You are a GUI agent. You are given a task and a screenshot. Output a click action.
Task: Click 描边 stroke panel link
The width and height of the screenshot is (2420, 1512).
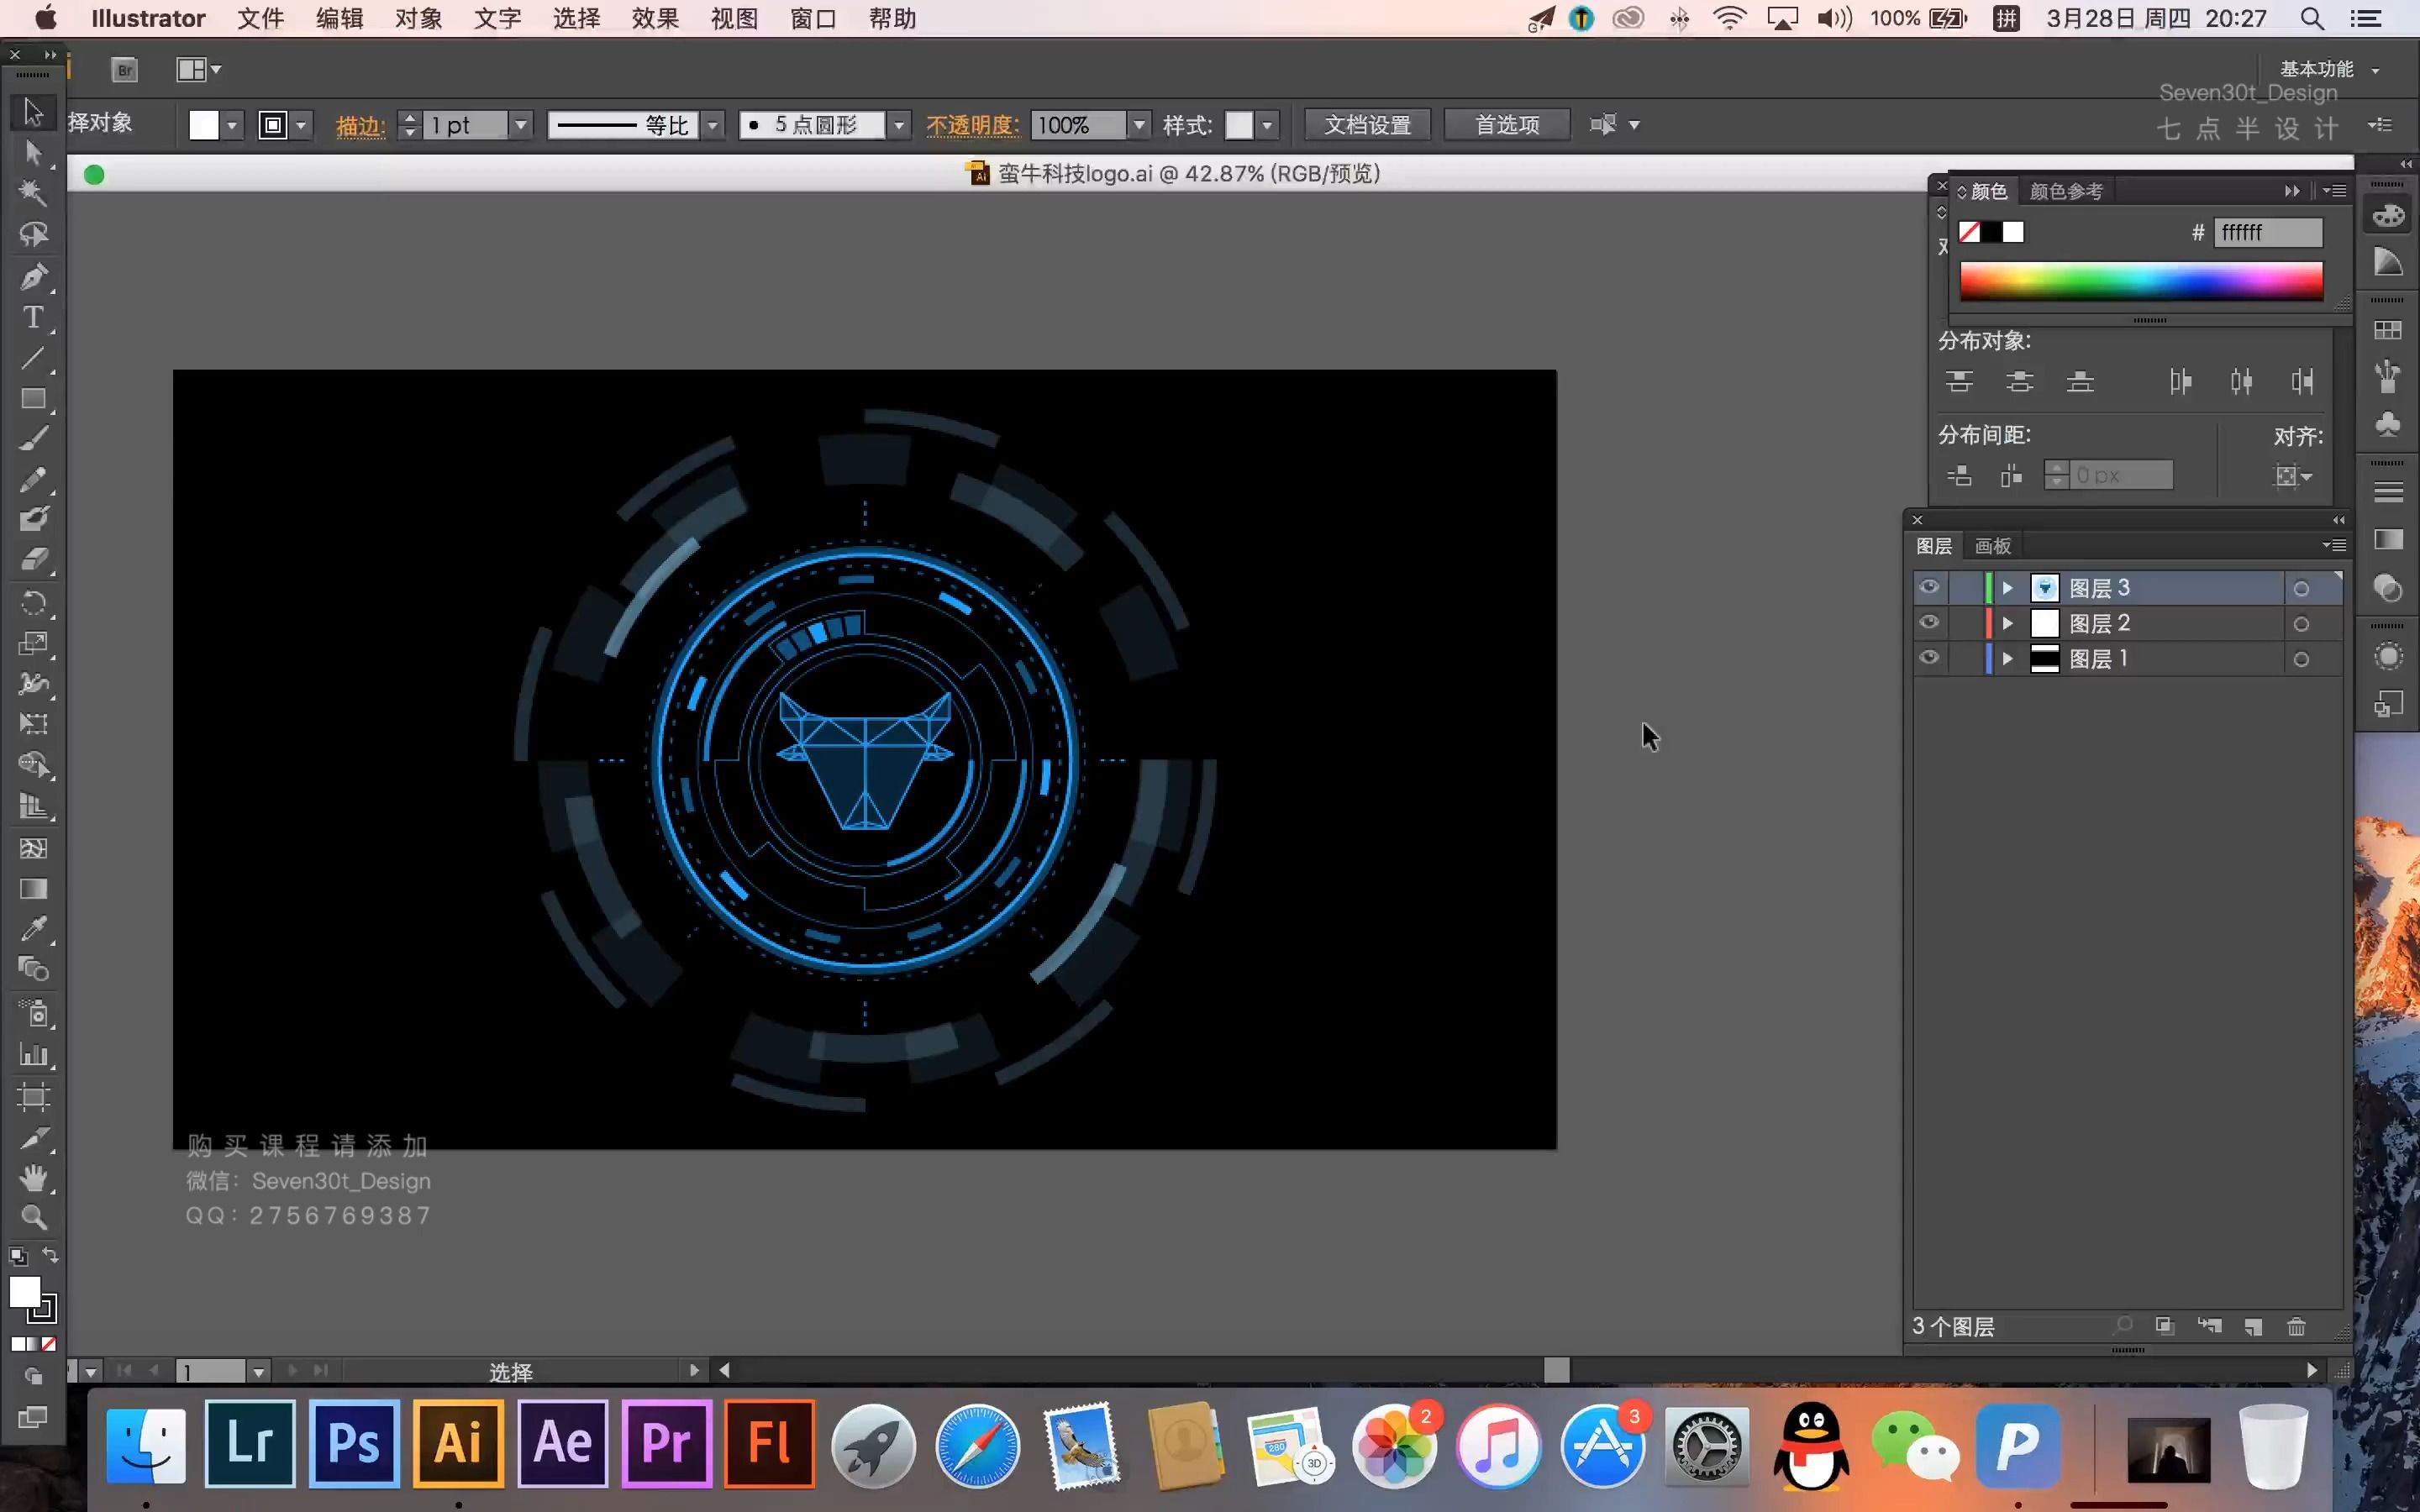point(361,126)
